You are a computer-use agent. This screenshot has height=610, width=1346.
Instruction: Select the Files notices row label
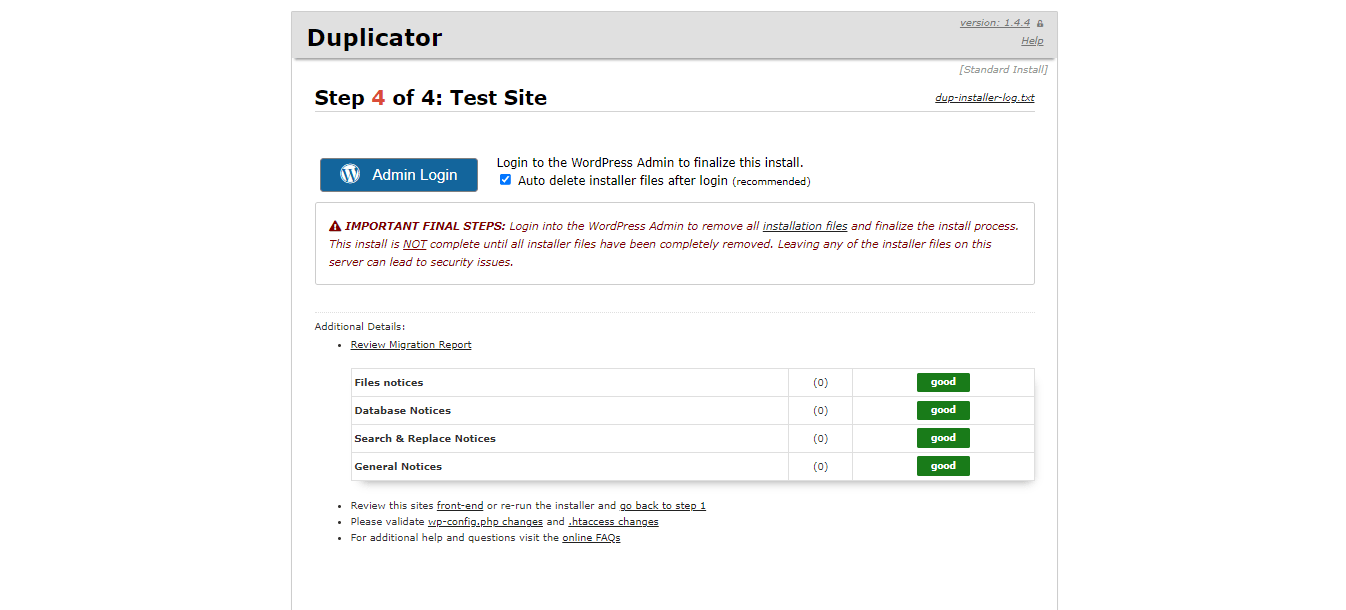[389, 383]
